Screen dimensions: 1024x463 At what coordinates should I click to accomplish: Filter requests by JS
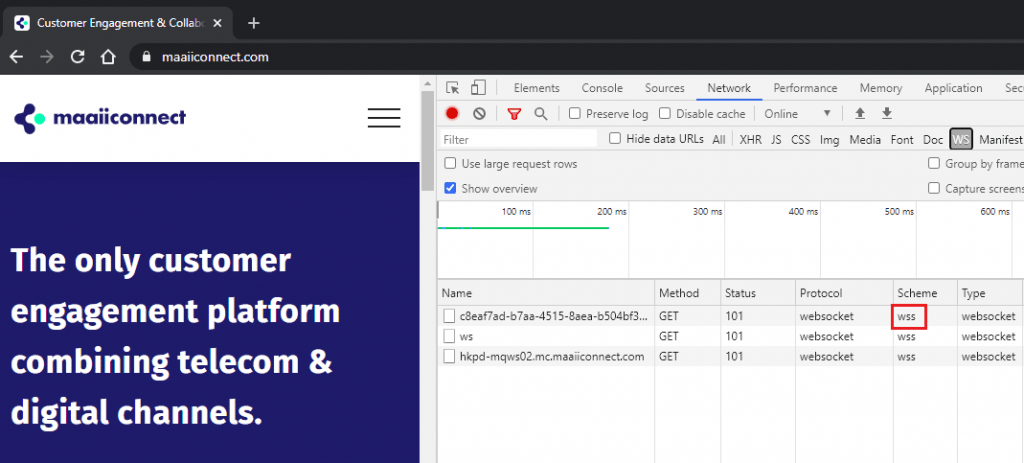point(776,139)
